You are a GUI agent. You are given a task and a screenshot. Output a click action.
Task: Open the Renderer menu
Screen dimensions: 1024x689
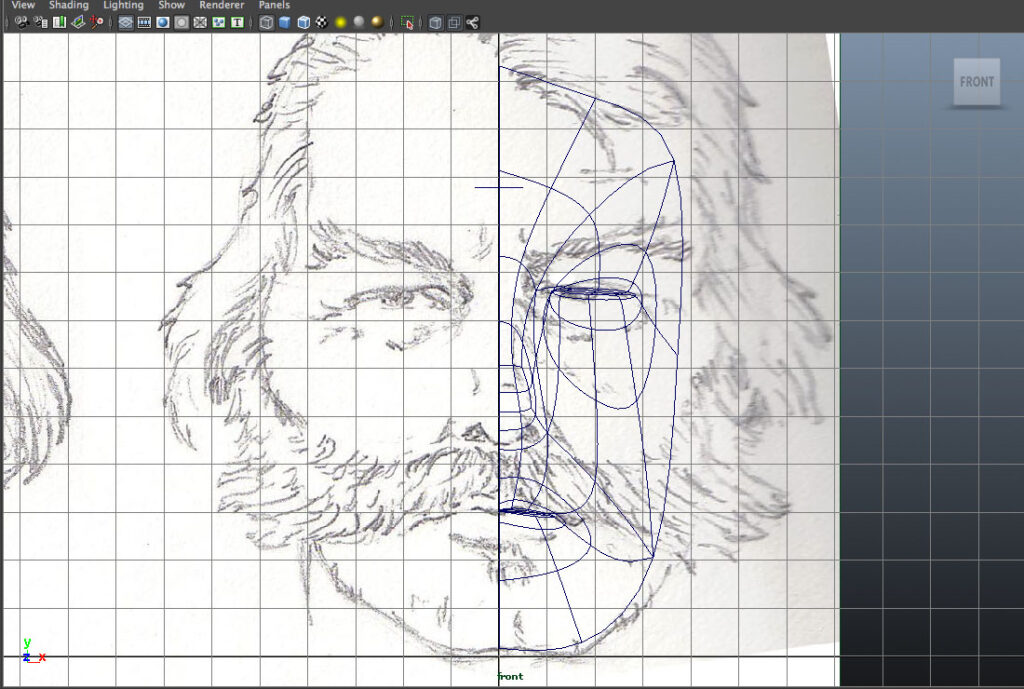[x=221, y=5]
